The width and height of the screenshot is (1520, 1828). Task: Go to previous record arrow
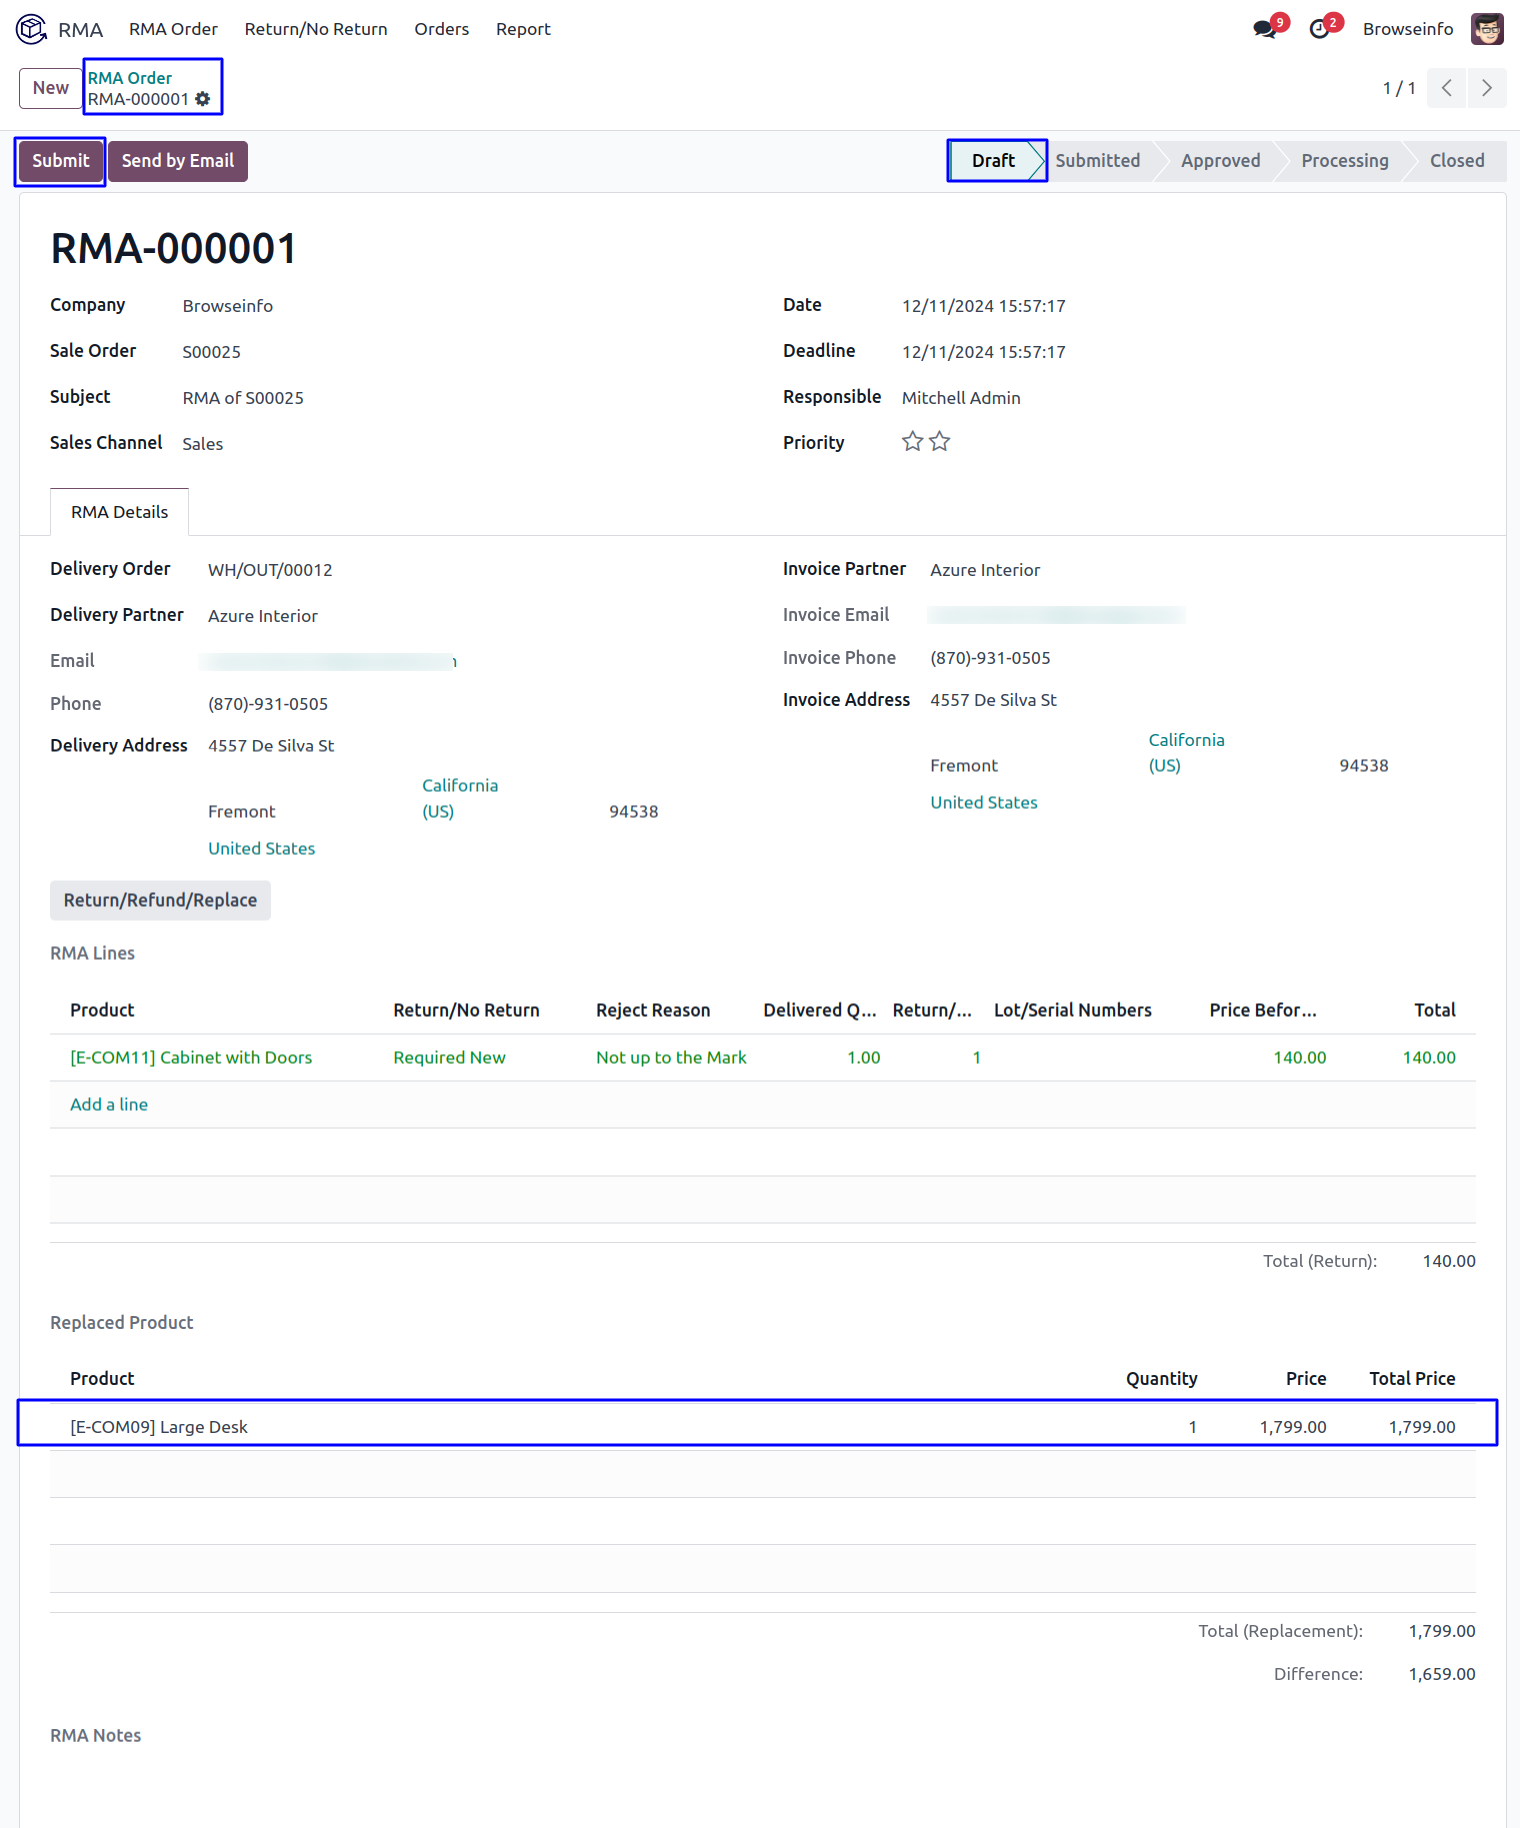1447,88
